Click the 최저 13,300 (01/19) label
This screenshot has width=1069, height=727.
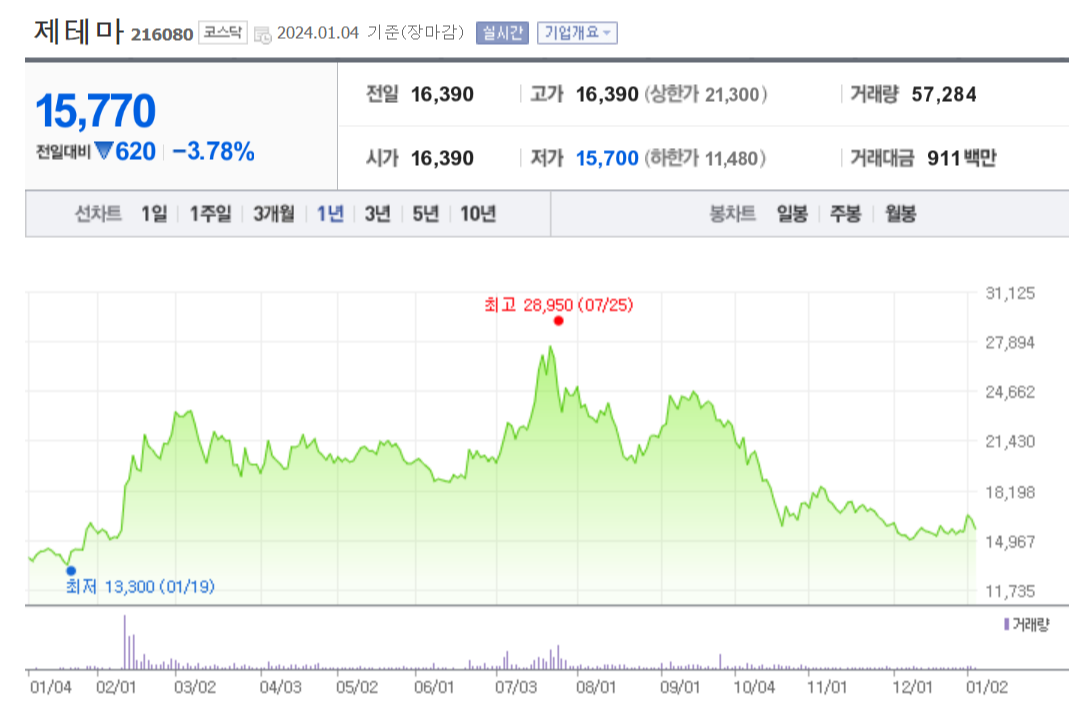coord(140,587)
